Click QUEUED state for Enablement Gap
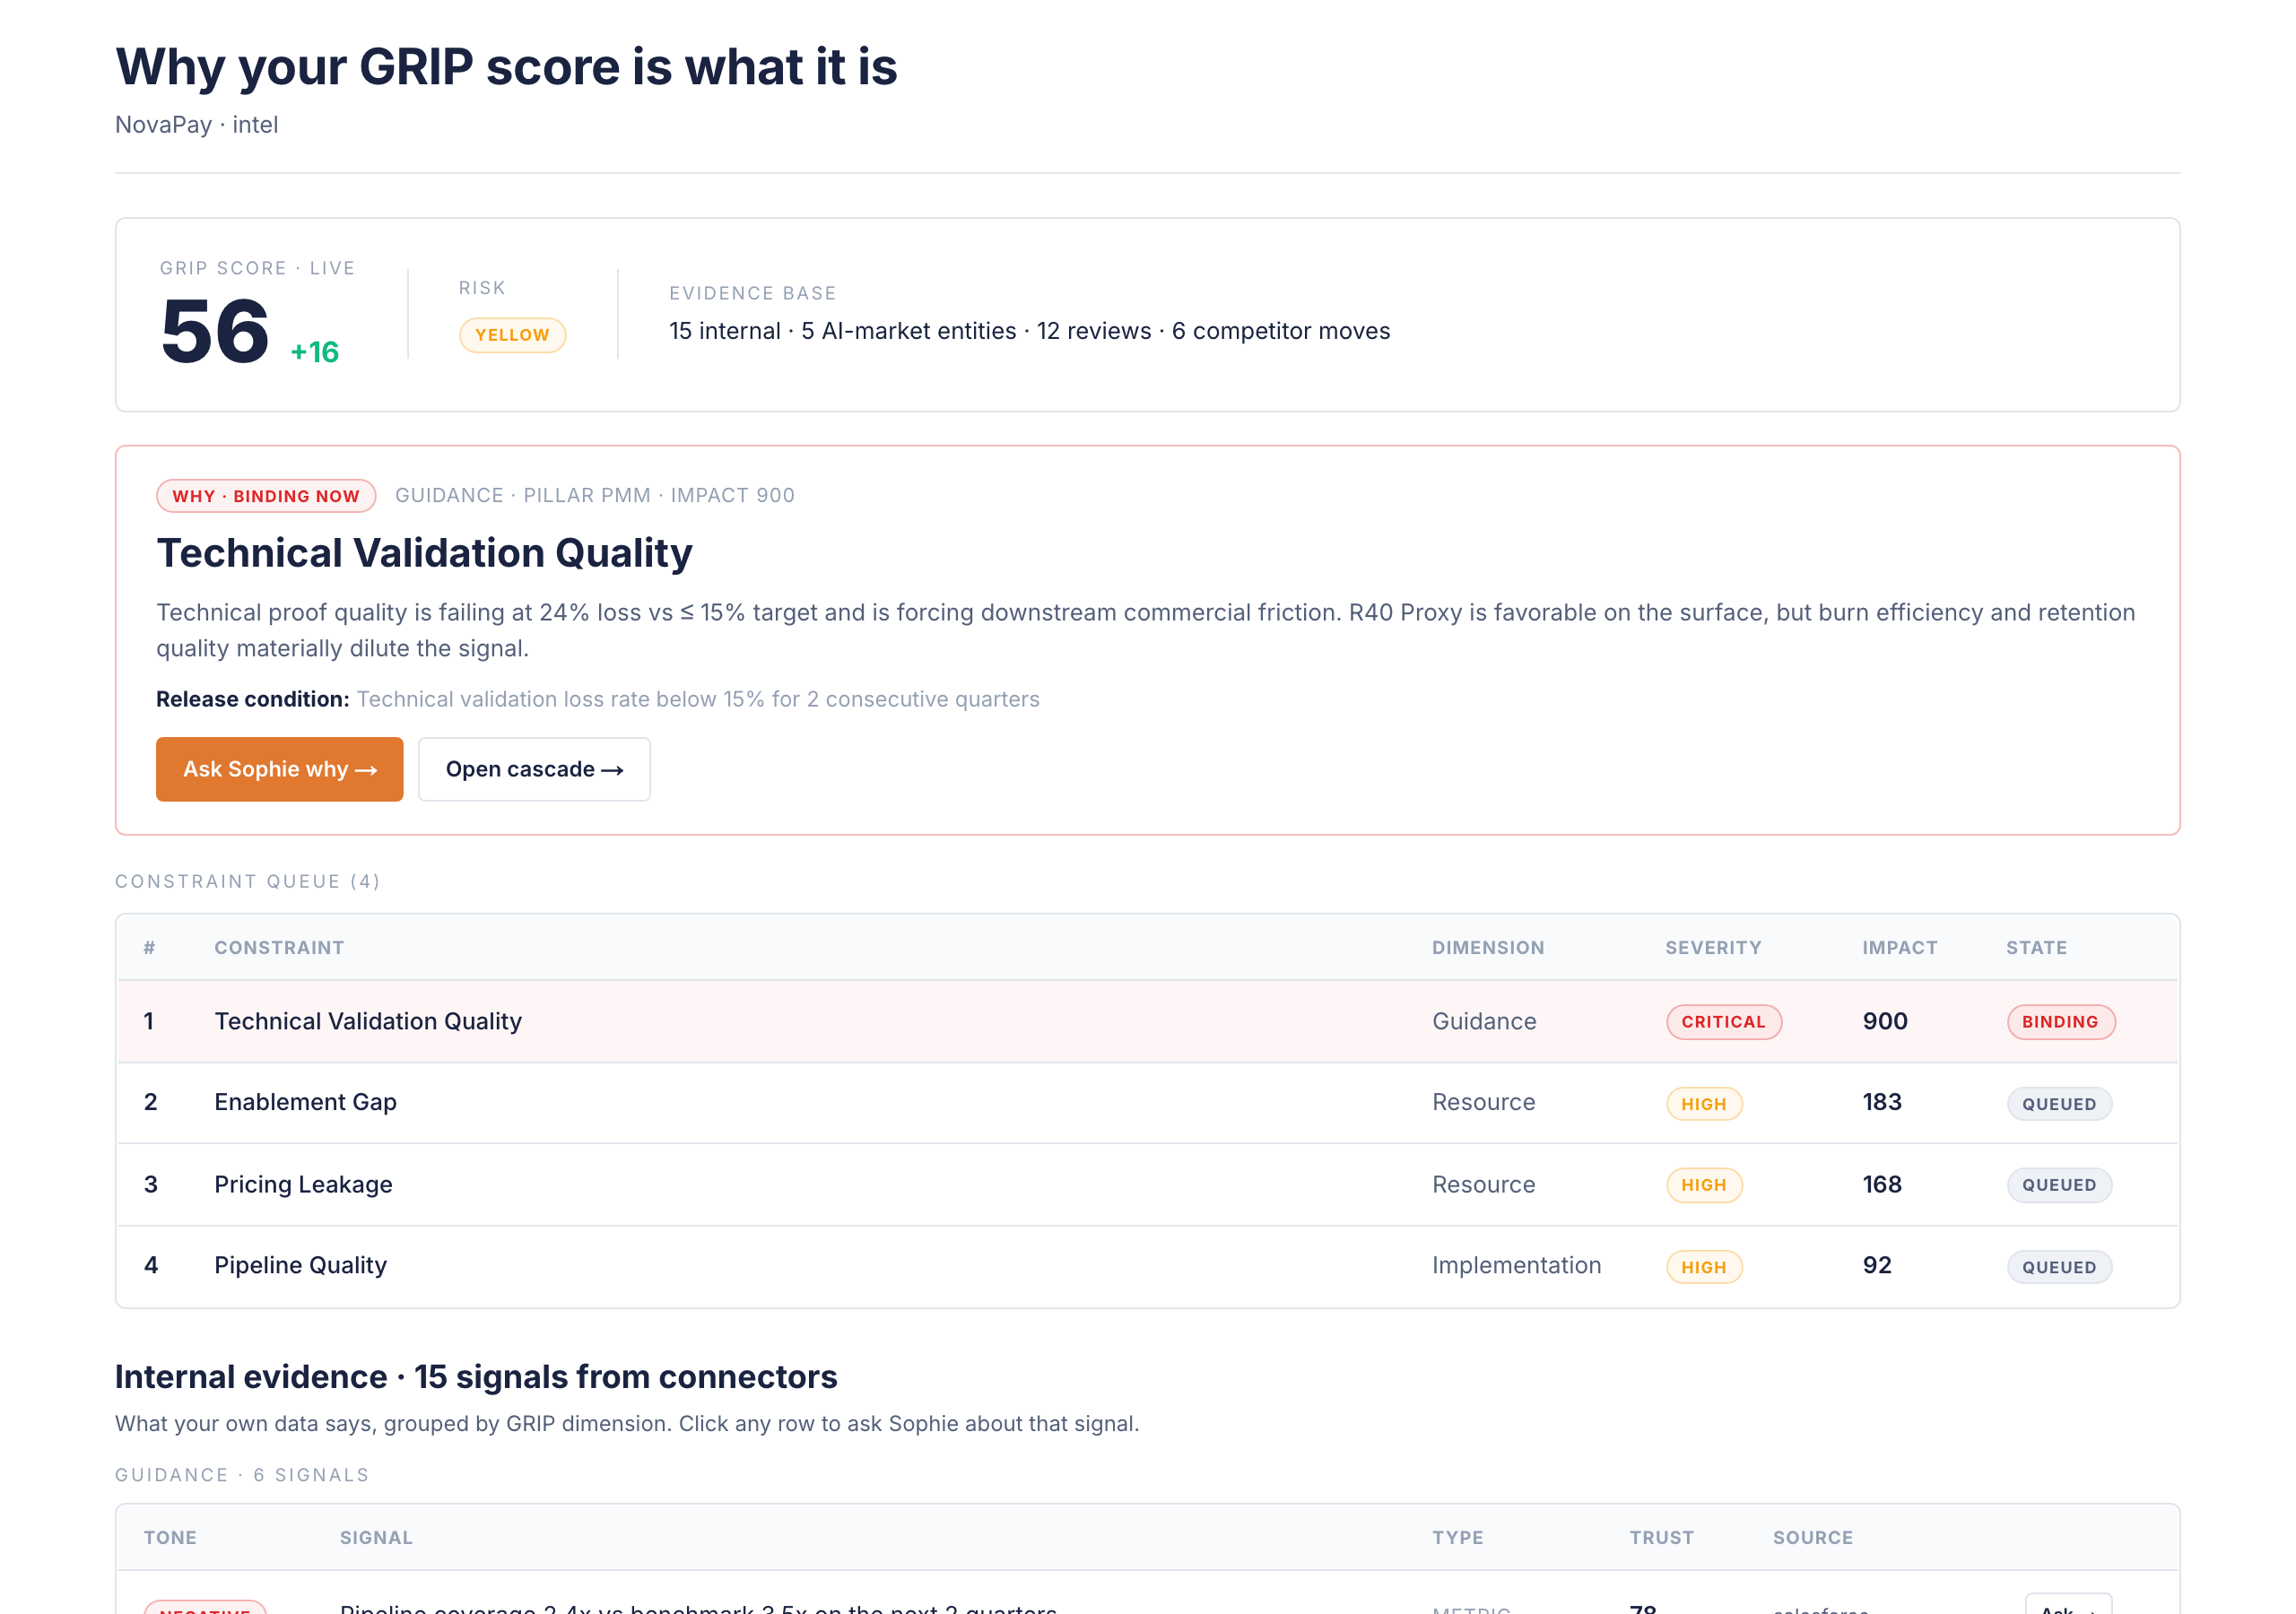 tap(2059, 1104)
